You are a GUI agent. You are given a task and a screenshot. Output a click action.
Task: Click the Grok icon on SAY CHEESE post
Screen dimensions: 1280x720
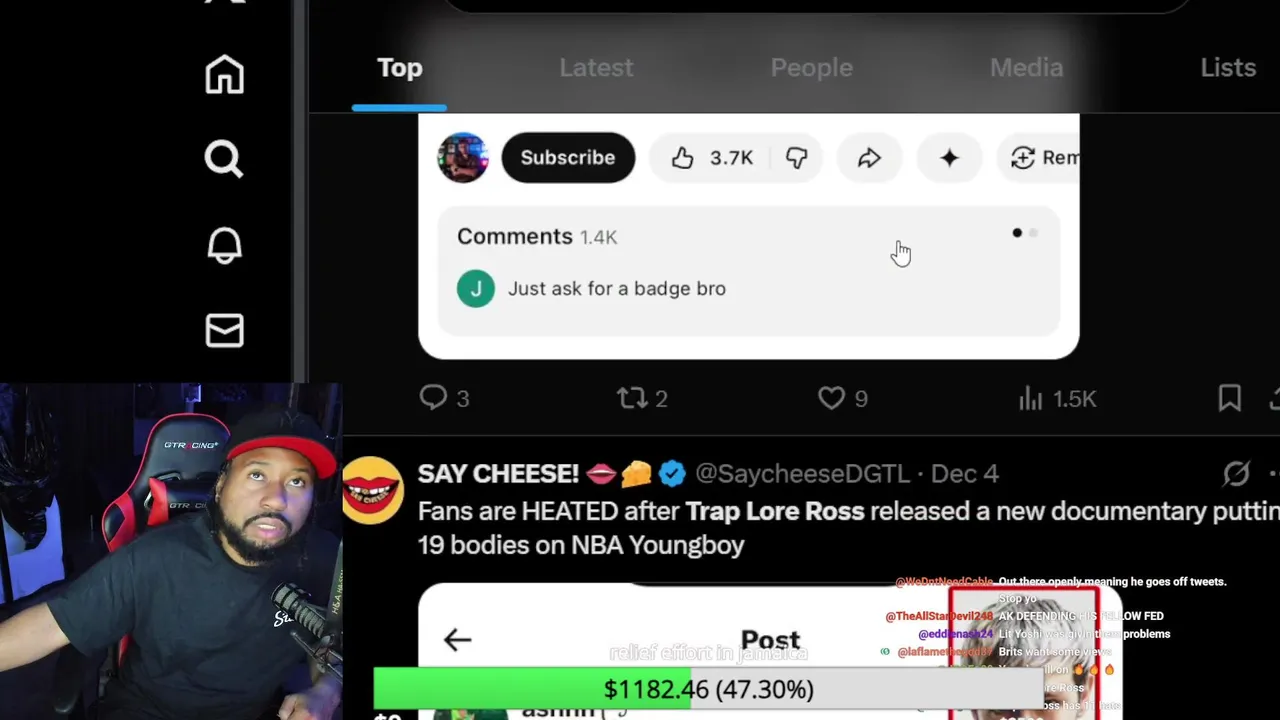[1237, 473]
